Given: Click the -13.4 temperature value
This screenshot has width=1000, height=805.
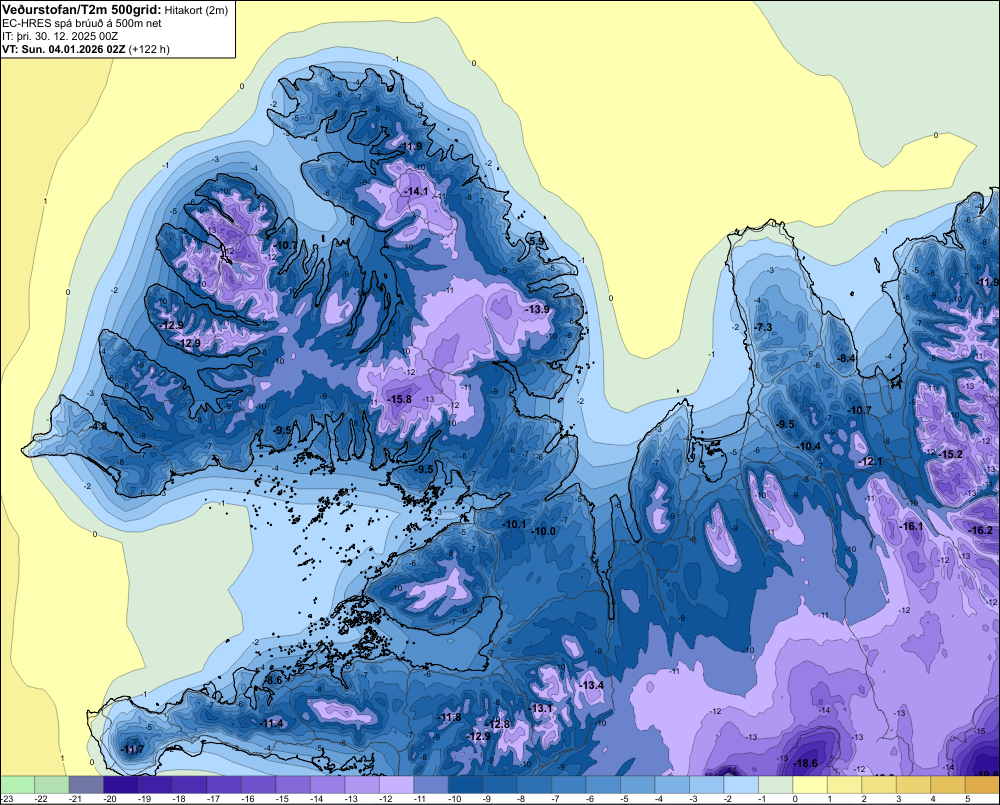Looking at the screenshot, I should click(591, 685).
